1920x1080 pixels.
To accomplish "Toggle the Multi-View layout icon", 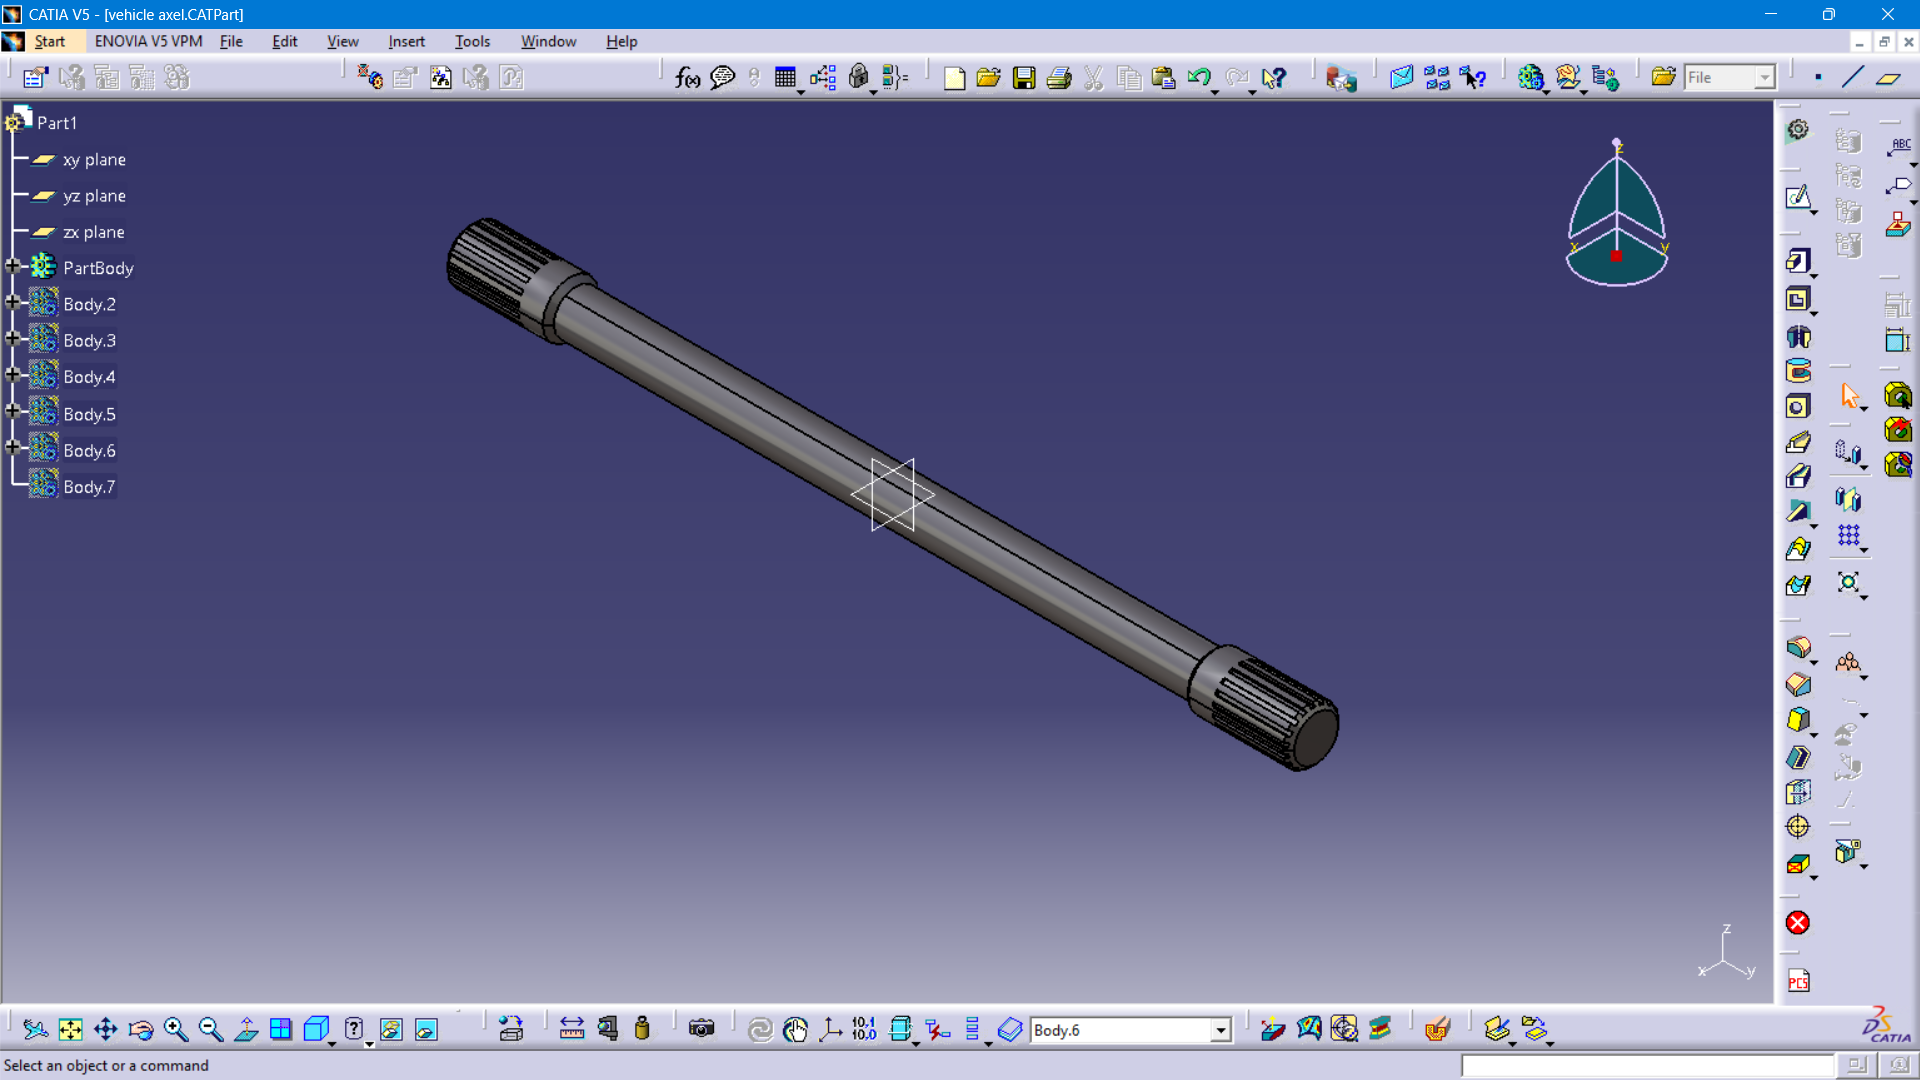I will click(x=281, y=1029).
